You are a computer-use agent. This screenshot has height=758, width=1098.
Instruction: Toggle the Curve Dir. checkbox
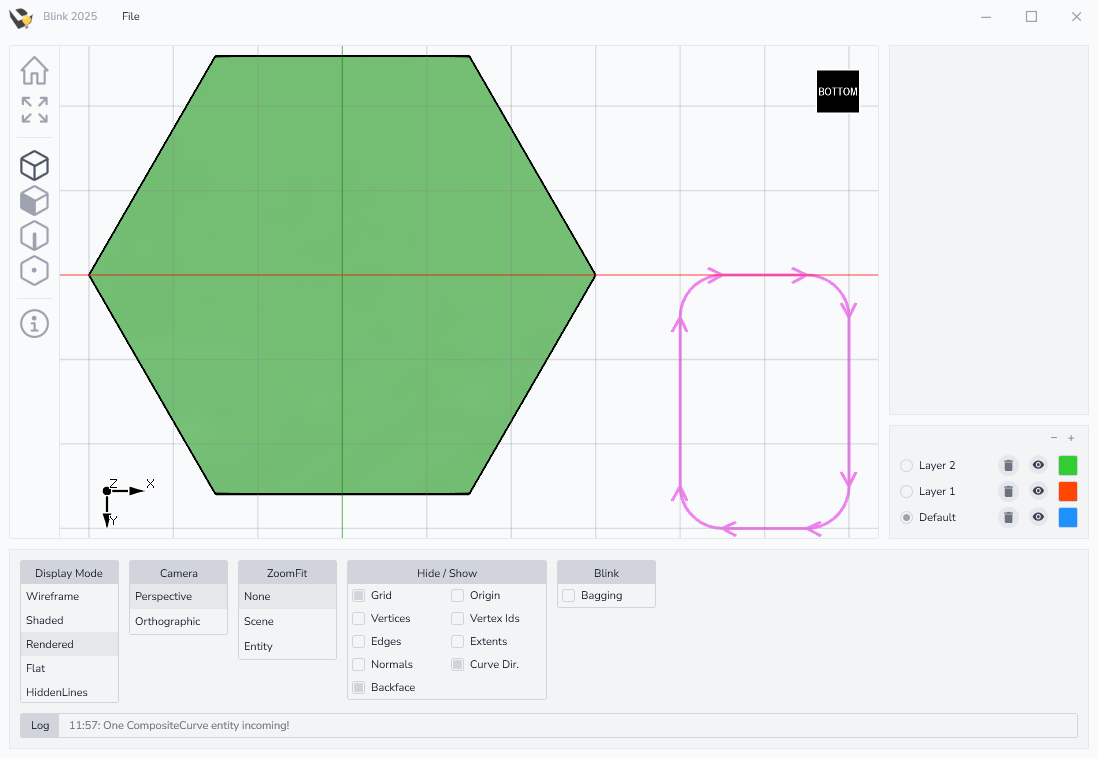[x=457, y=664]
